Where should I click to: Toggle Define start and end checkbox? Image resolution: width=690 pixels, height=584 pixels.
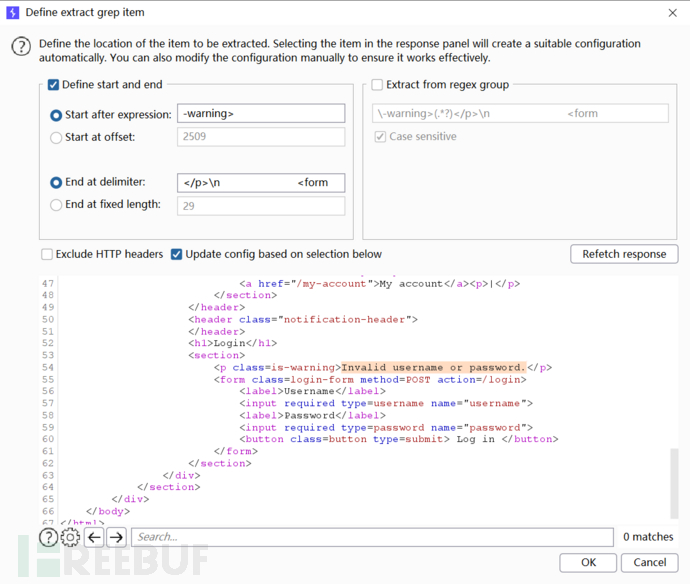pos(54,85)
